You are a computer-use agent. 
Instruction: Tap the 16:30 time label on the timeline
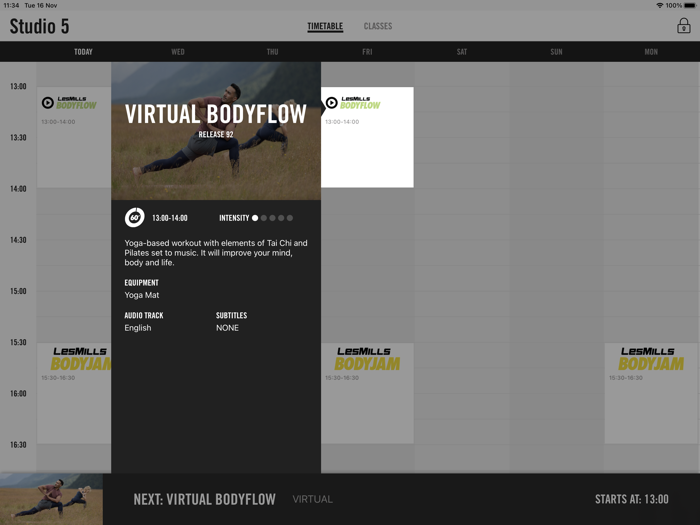[18, 445]
